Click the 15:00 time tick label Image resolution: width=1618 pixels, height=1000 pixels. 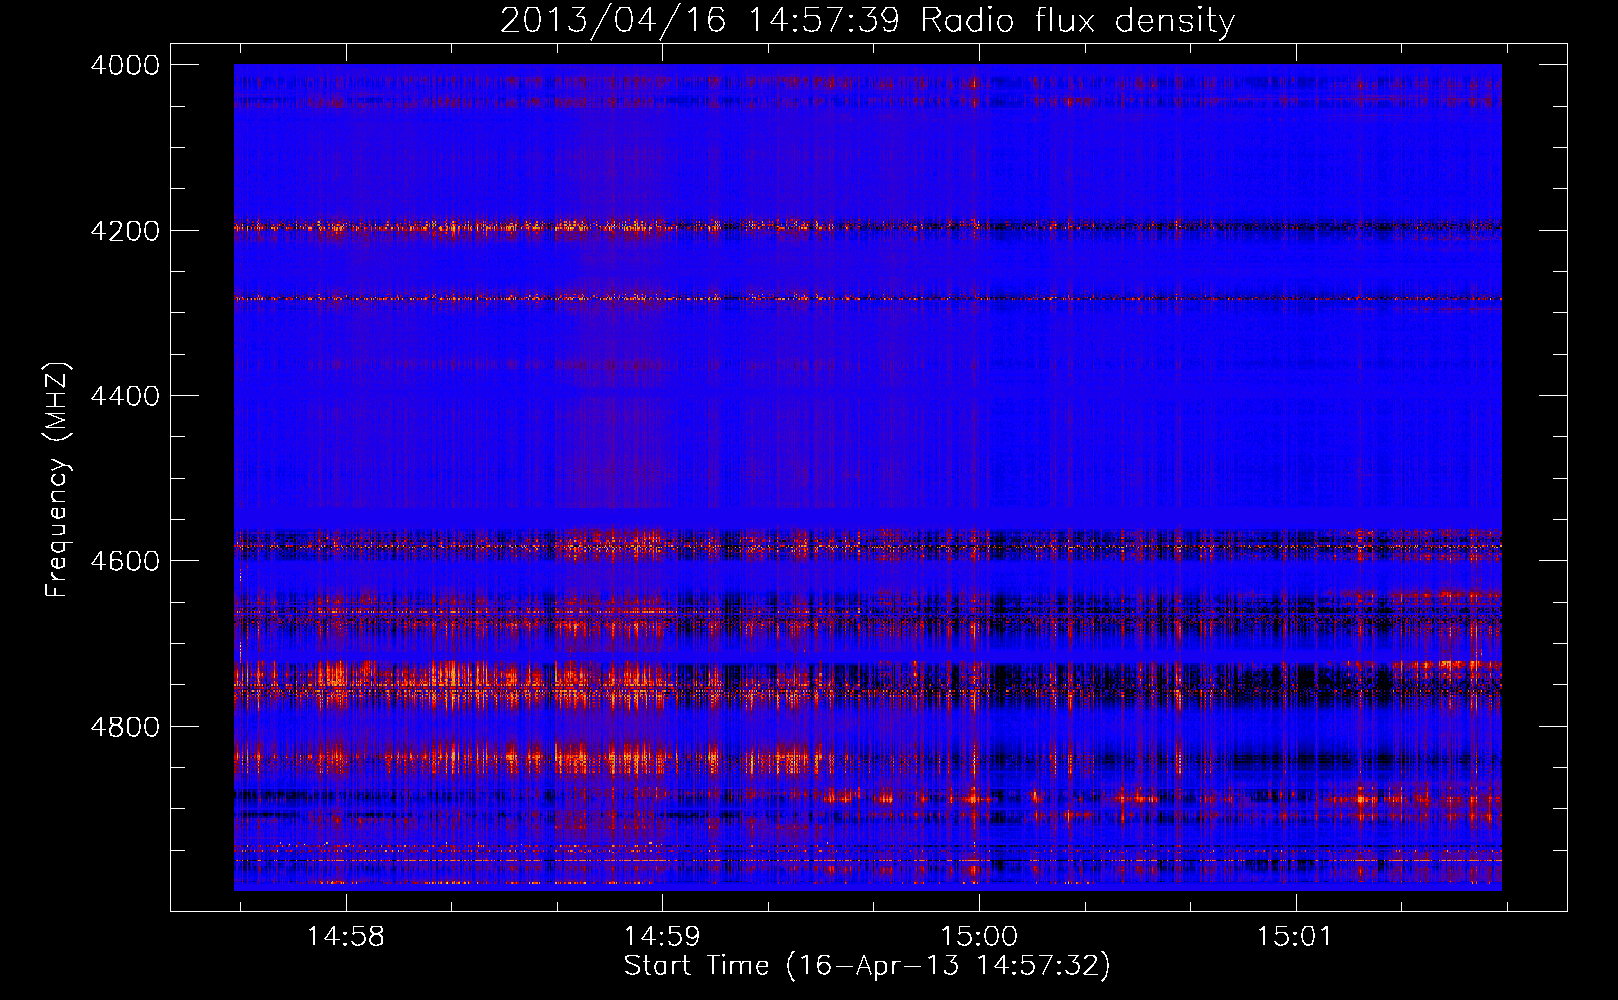click(979, 937)
